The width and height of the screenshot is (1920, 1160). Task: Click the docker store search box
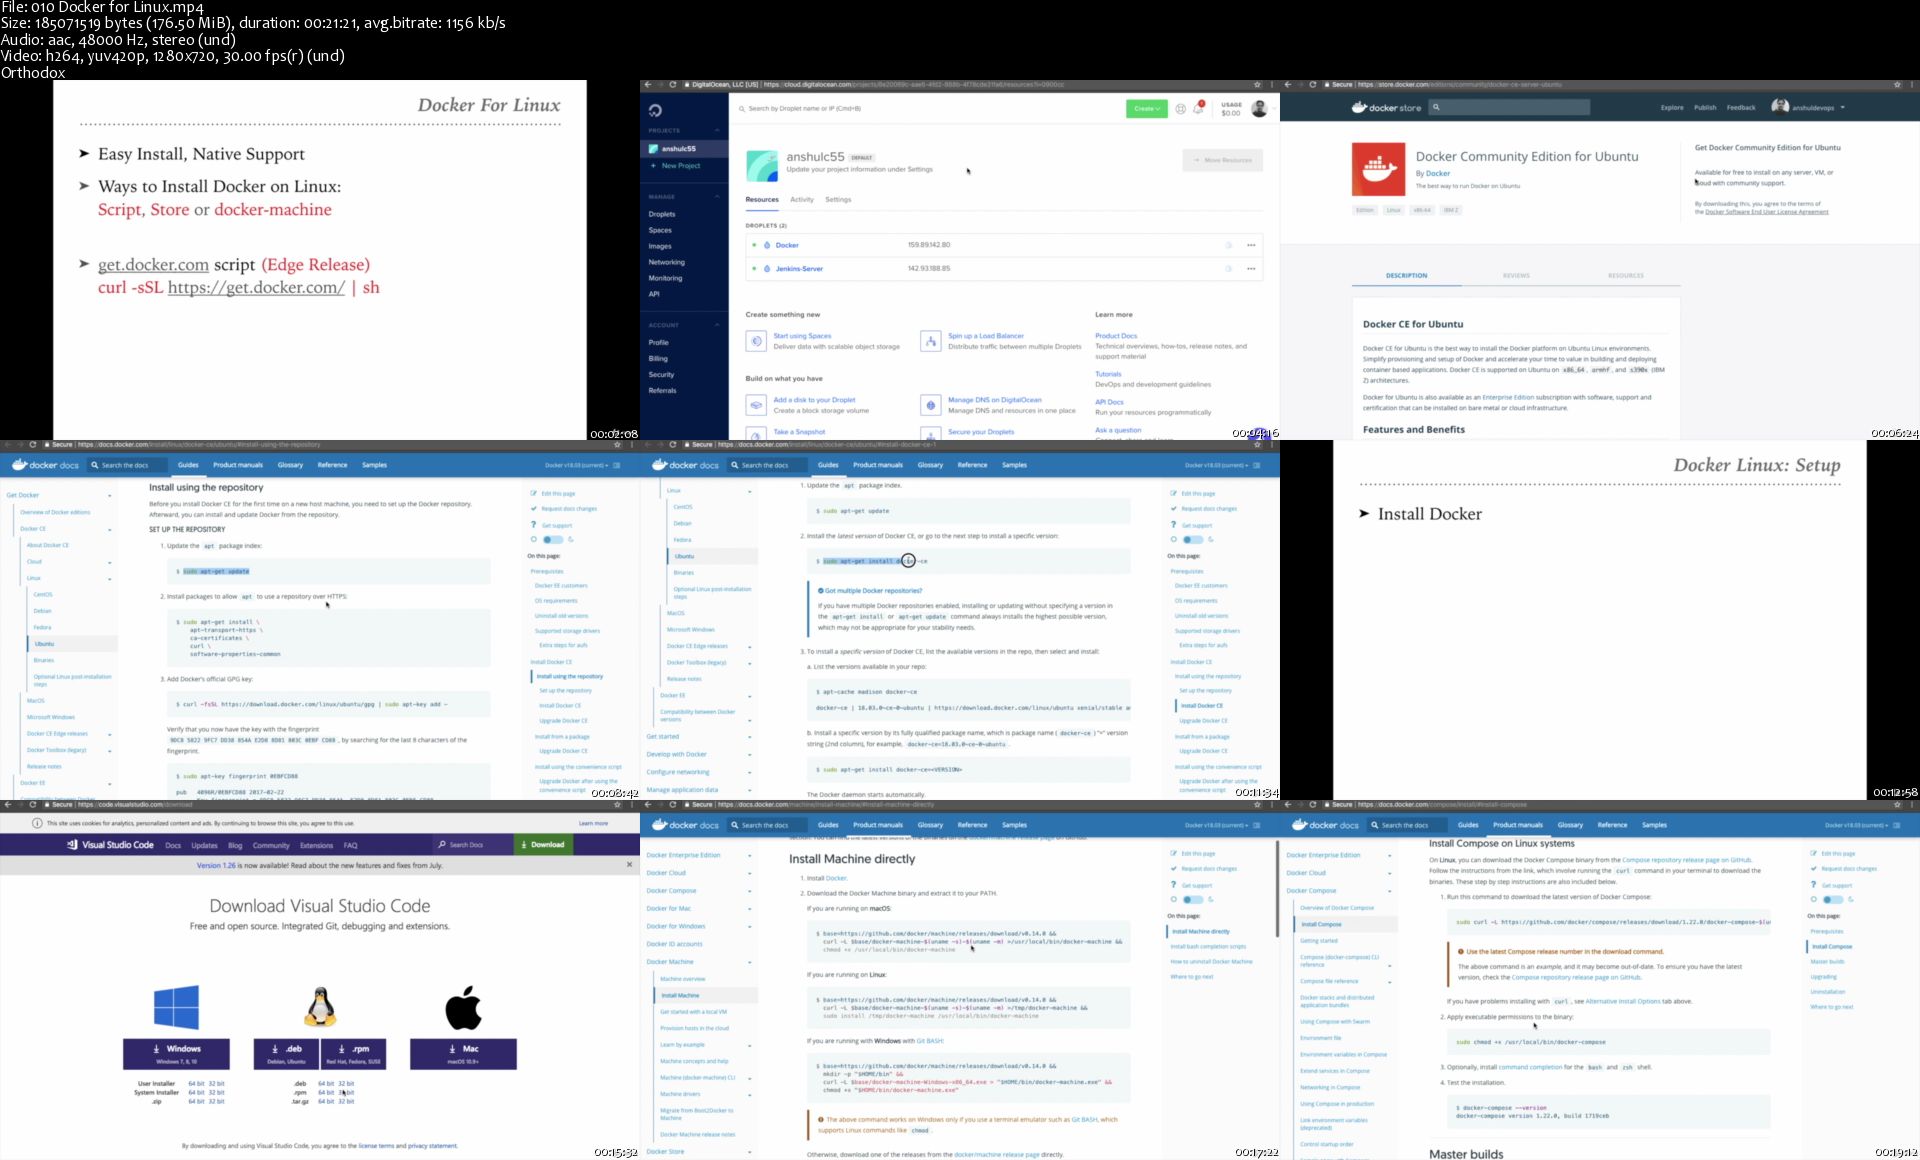tap(1508, 107)
